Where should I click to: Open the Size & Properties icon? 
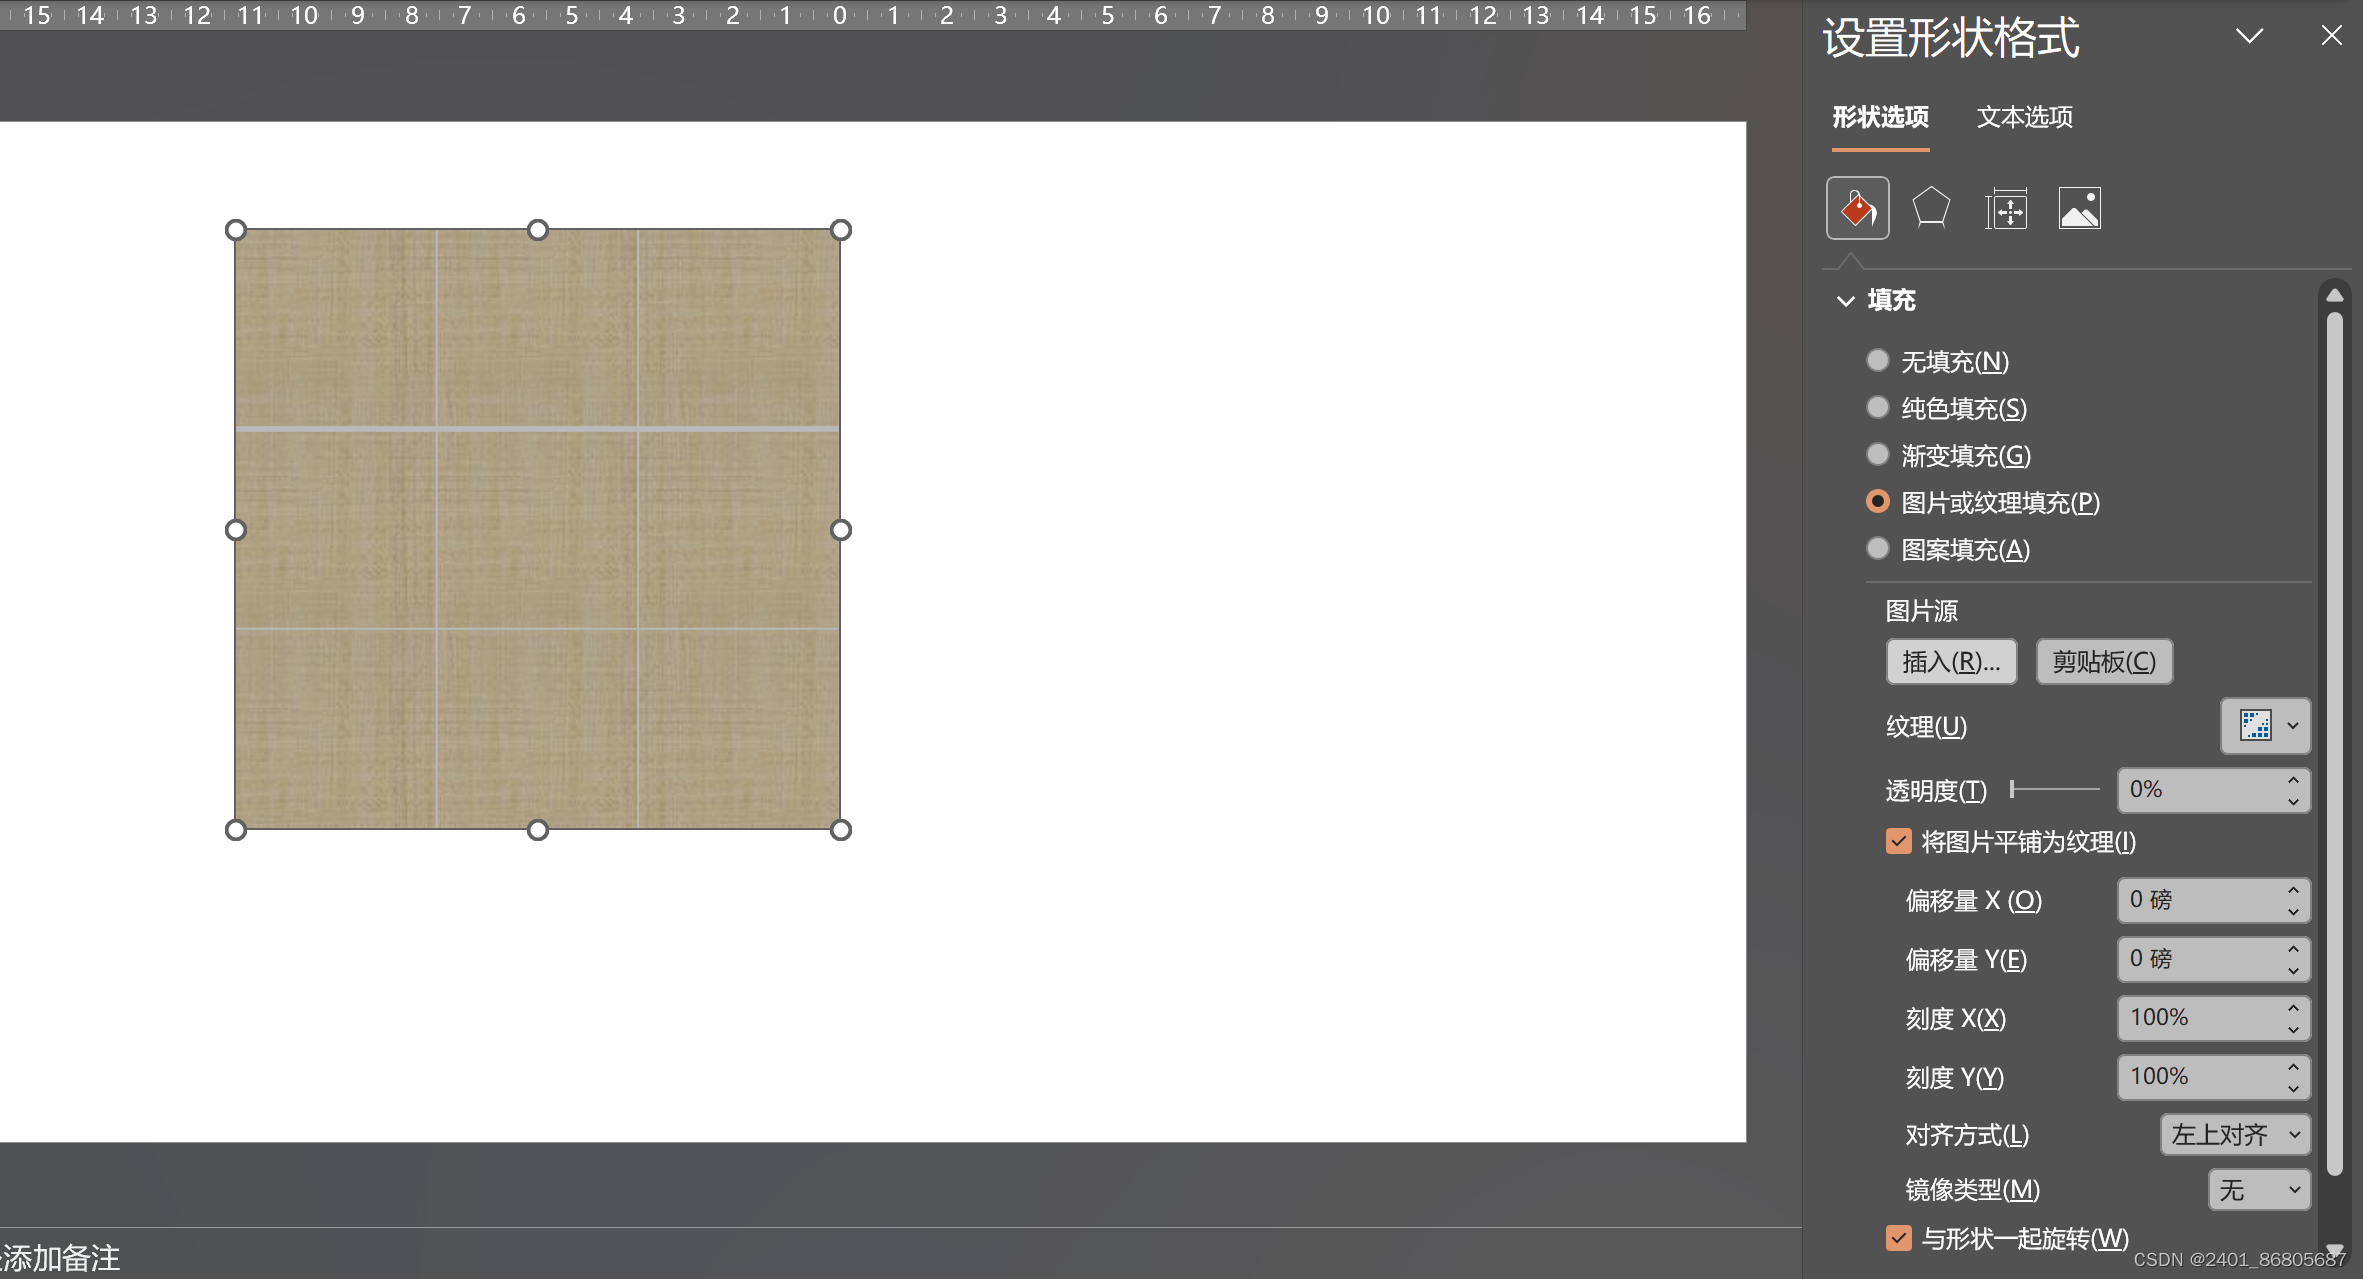[x=2006, y=208]
